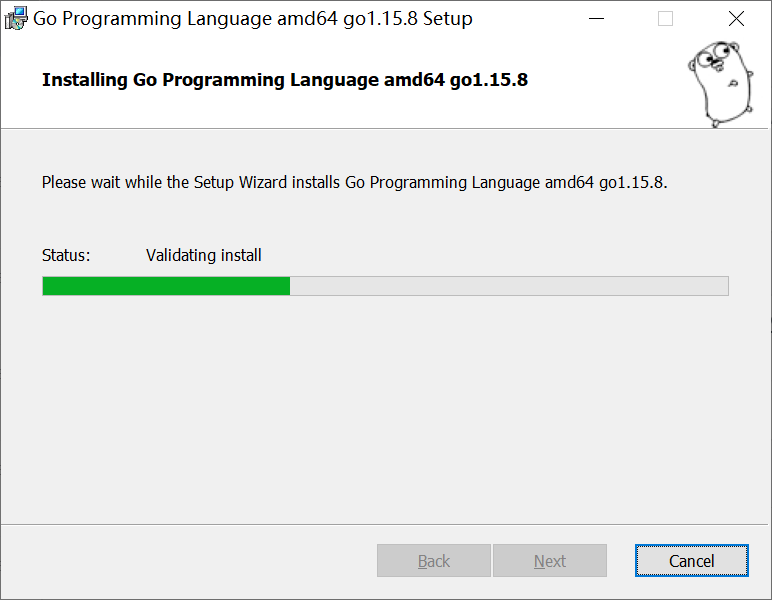Click the green filled part of progress bar
Image resolution: width=772 pixels, height=600 pixels.
(166, 286)
